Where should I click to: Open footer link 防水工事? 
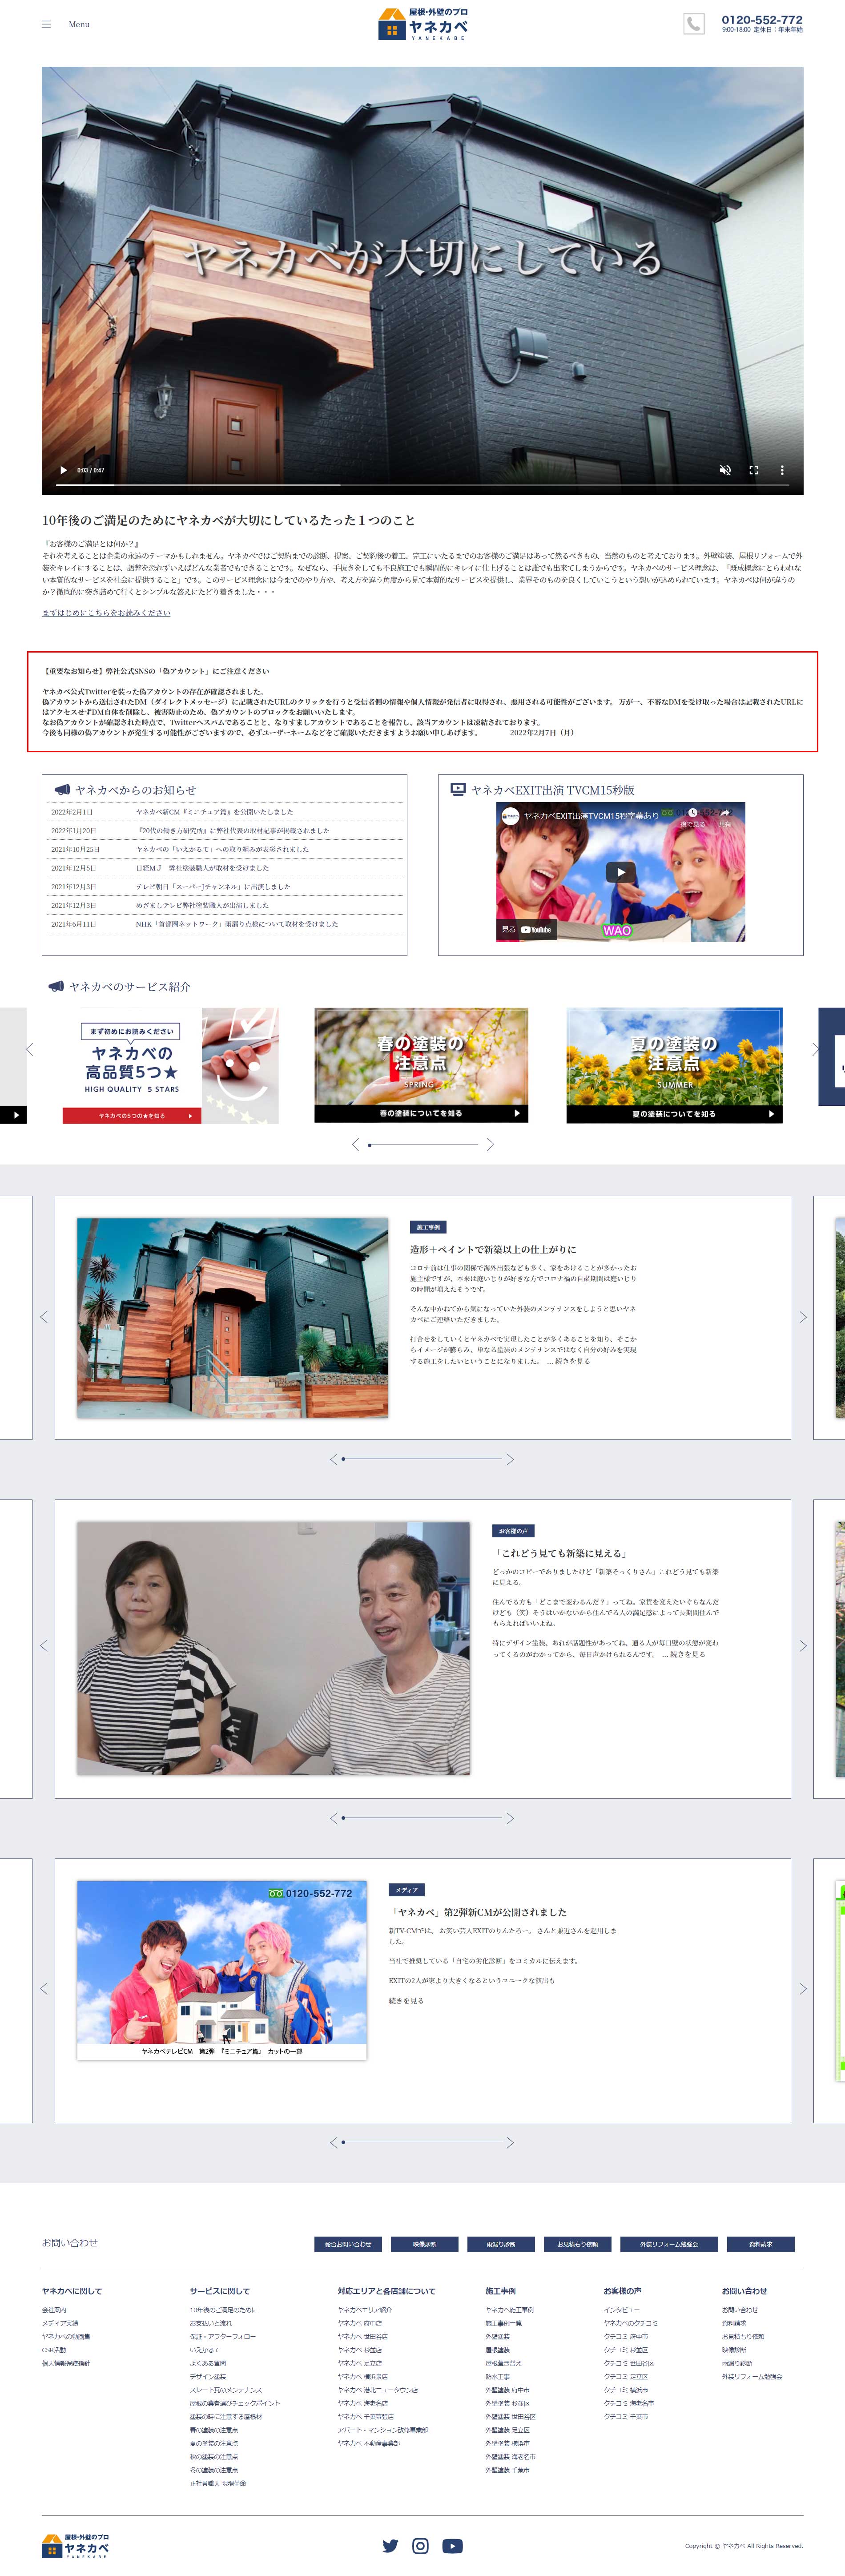497,2377
